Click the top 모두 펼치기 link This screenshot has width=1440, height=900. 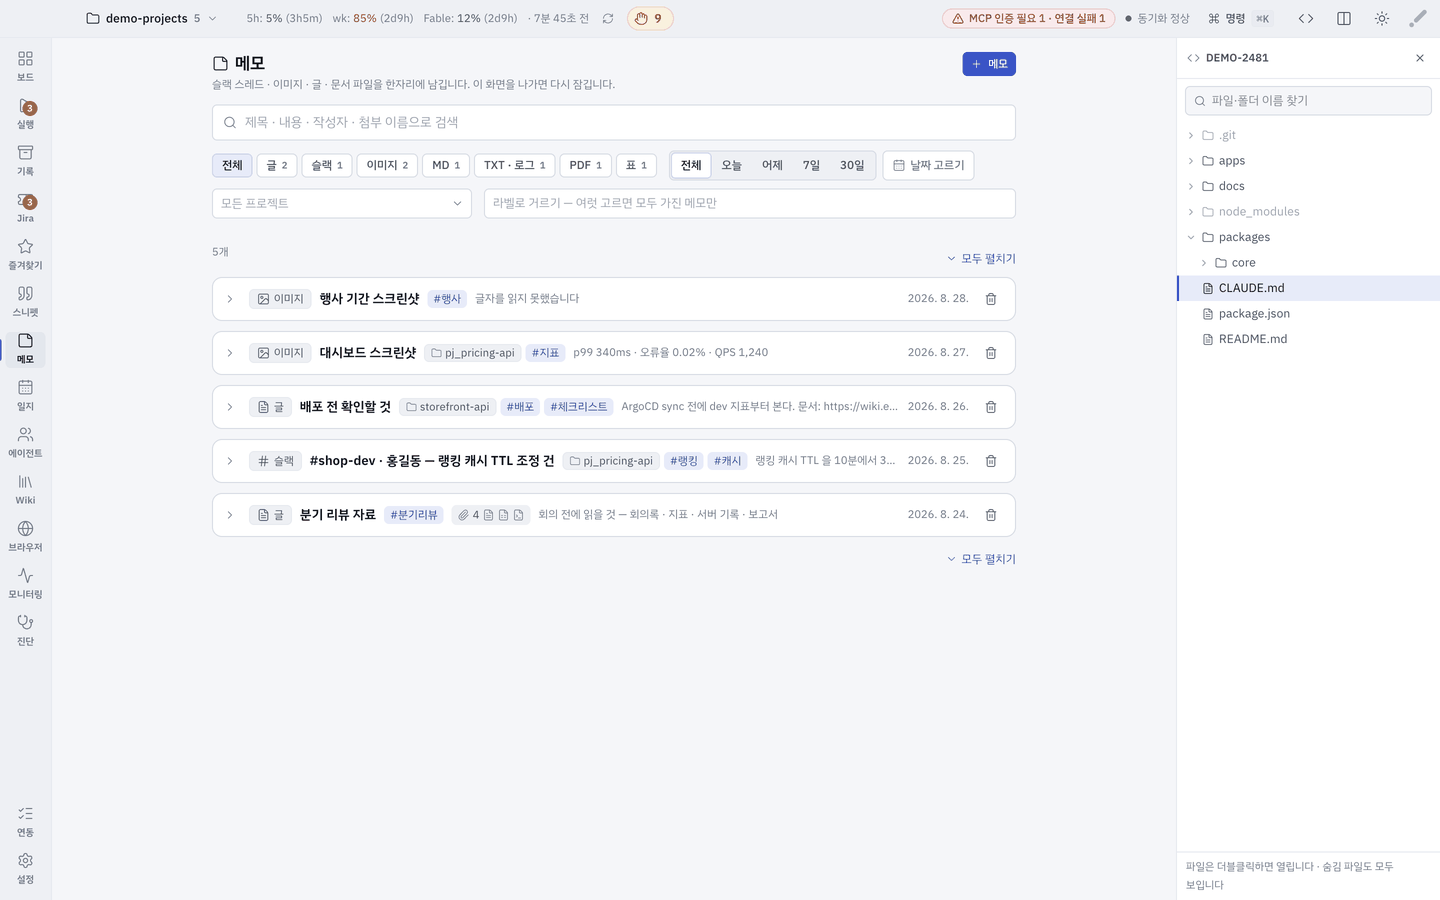pos(981,259)
